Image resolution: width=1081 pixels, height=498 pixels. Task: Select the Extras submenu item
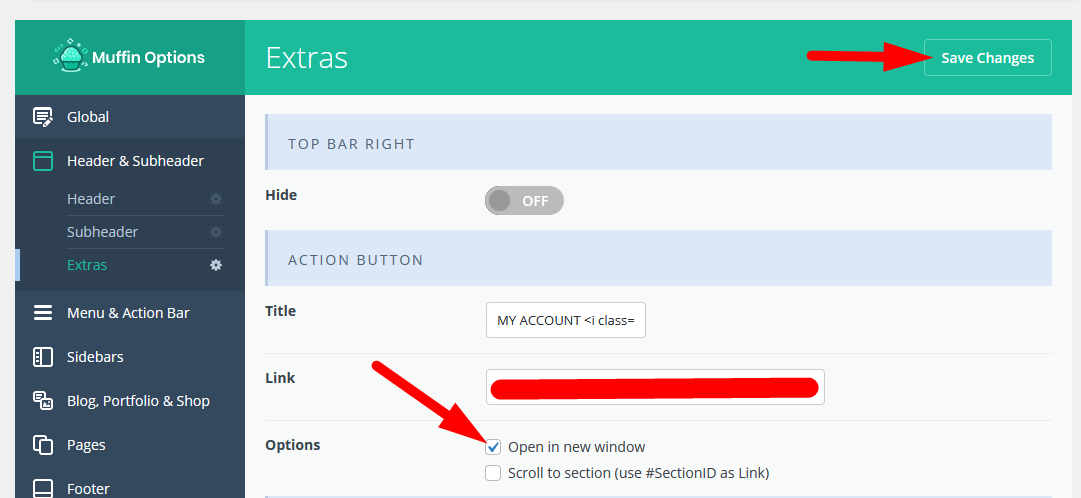(x=87, y=265)
